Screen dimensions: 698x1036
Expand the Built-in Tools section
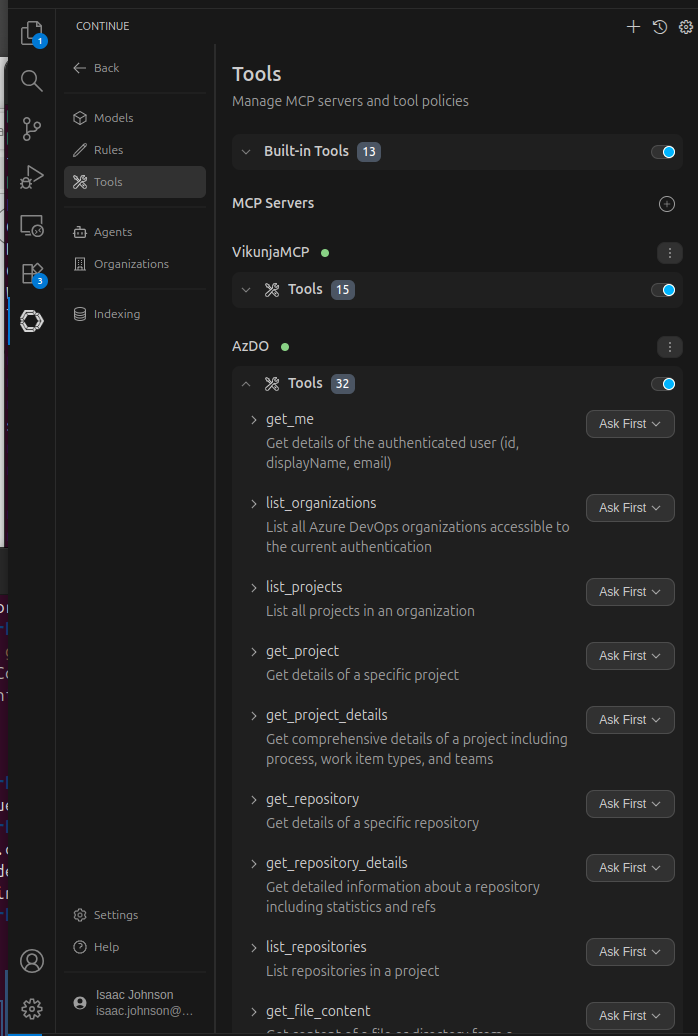pos(246,152)
